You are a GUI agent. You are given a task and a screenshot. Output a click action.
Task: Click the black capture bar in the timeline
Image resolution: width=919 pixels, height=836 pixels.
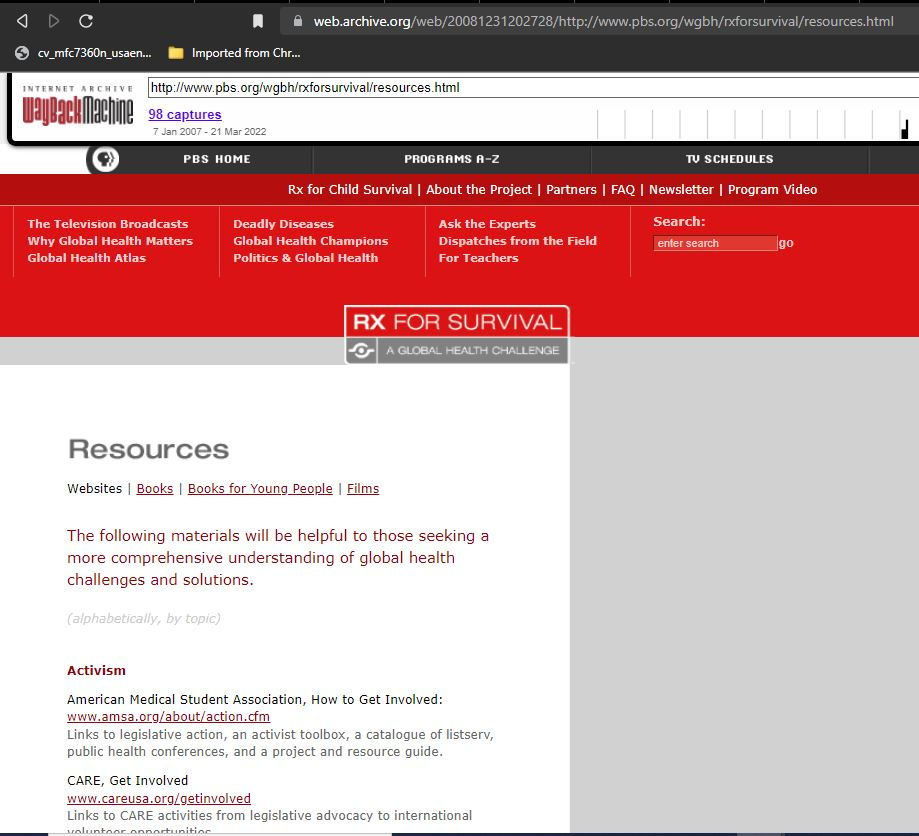coord(904,130)
